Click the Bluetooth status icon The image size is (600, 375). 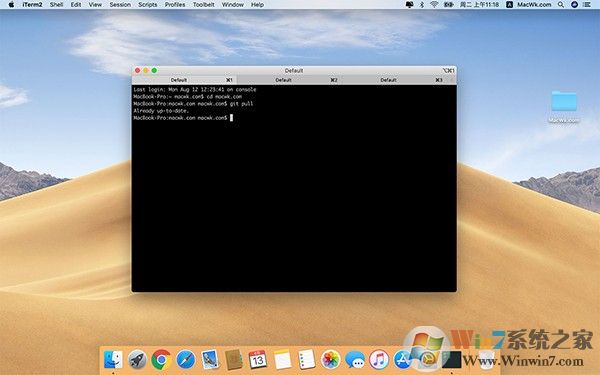(x=422, y=5)
